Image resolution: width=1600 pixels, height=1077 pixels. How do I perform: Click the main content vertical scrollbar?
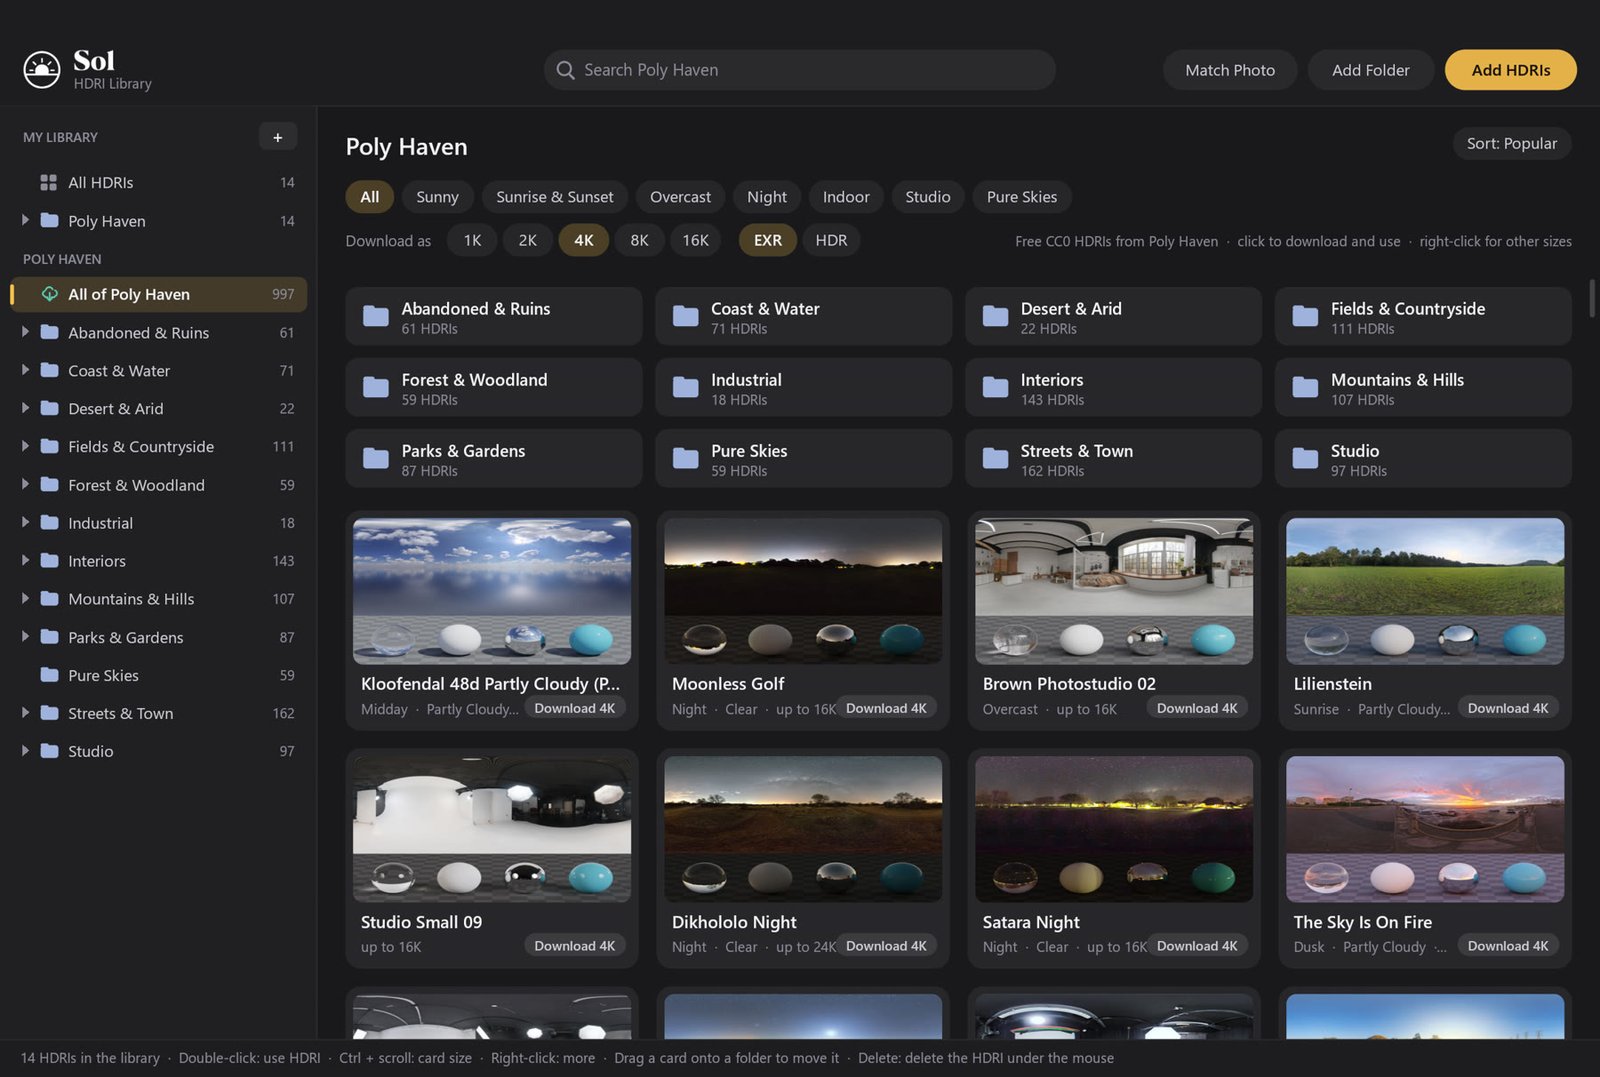point(1592,299)
